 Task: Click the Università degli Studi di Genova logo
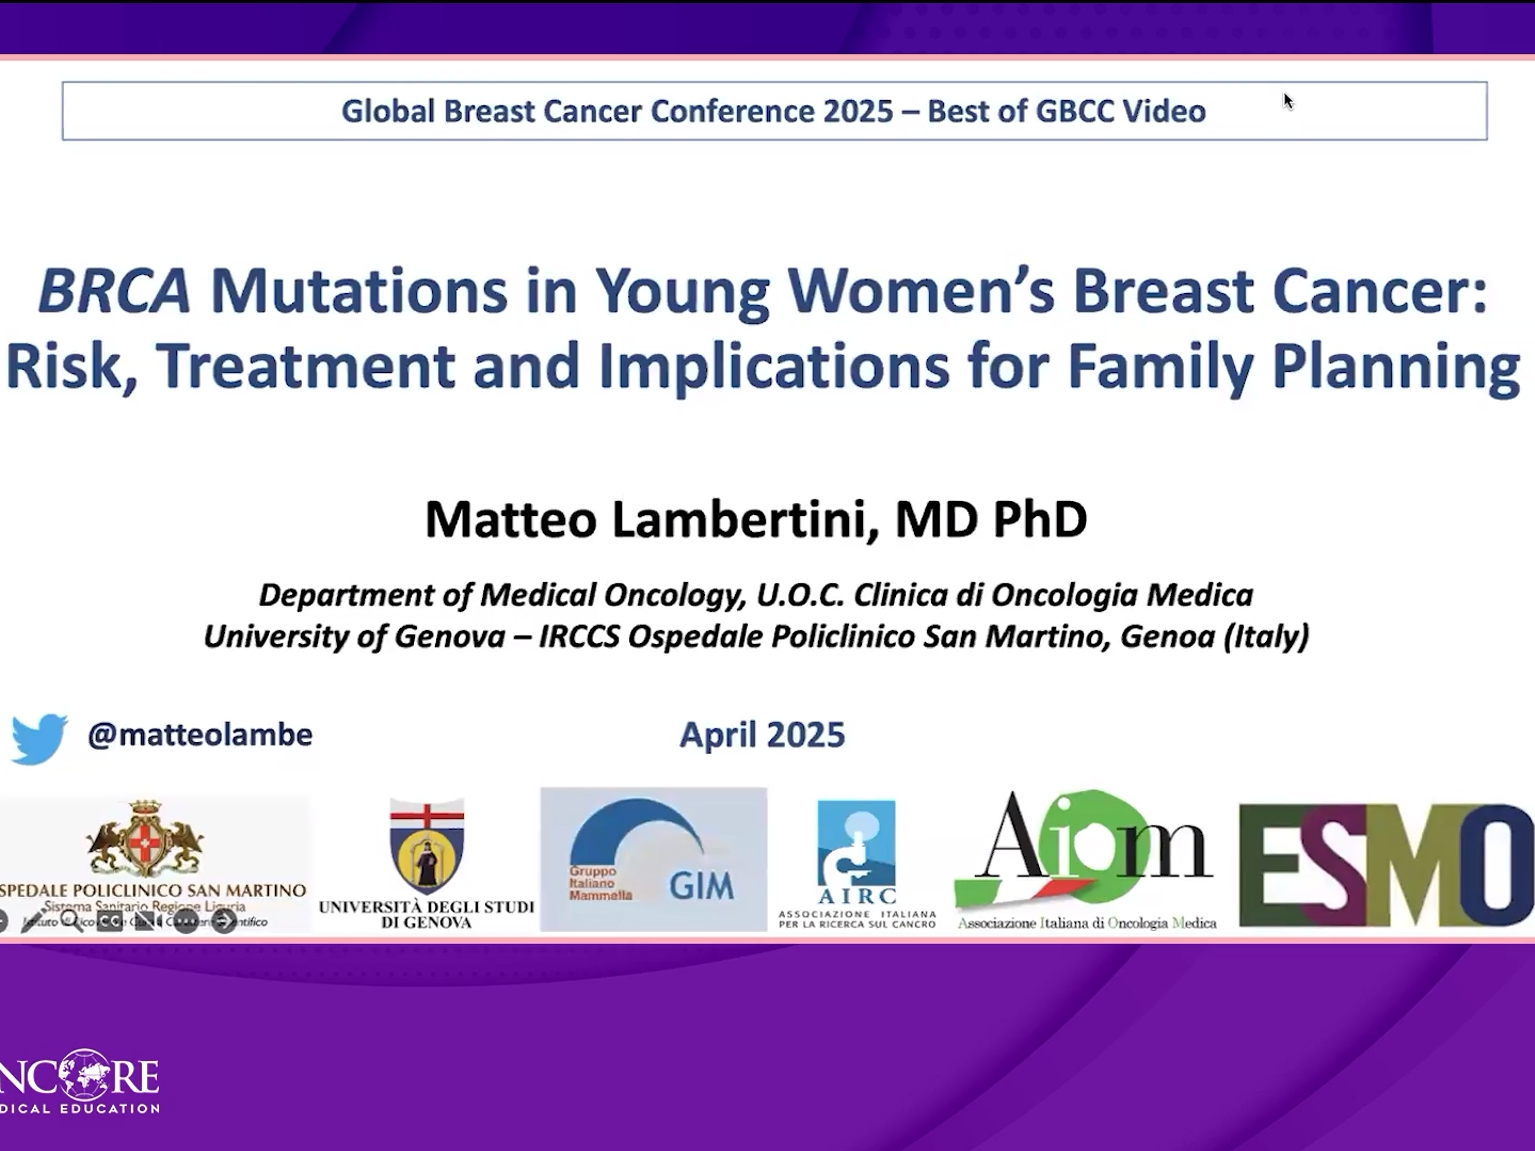427,864
